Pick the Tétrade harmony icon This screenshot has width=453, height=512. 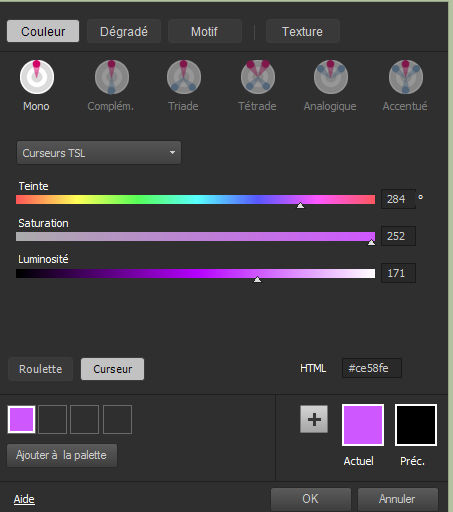click(258, 77)
